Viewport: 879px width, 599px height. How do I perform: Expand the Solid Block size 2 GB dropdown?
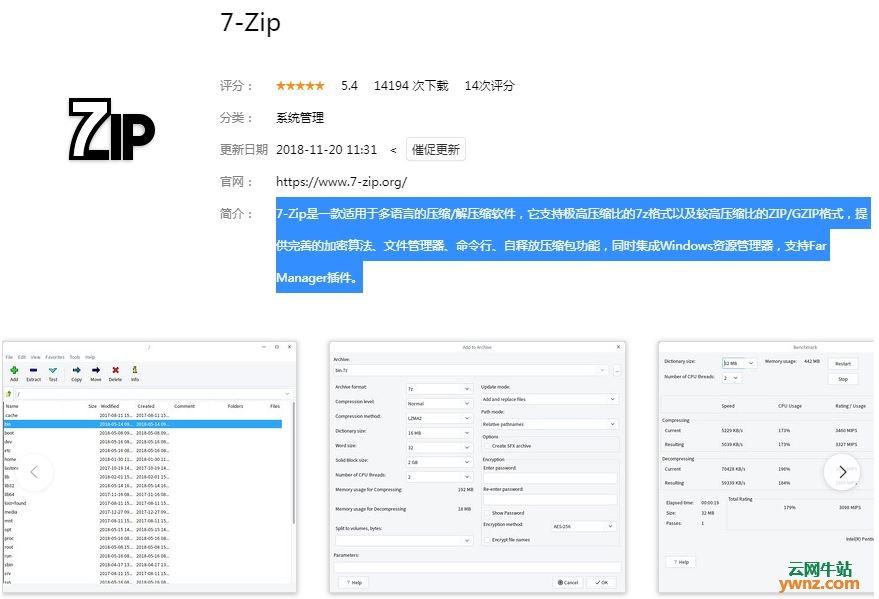point(439,462)
